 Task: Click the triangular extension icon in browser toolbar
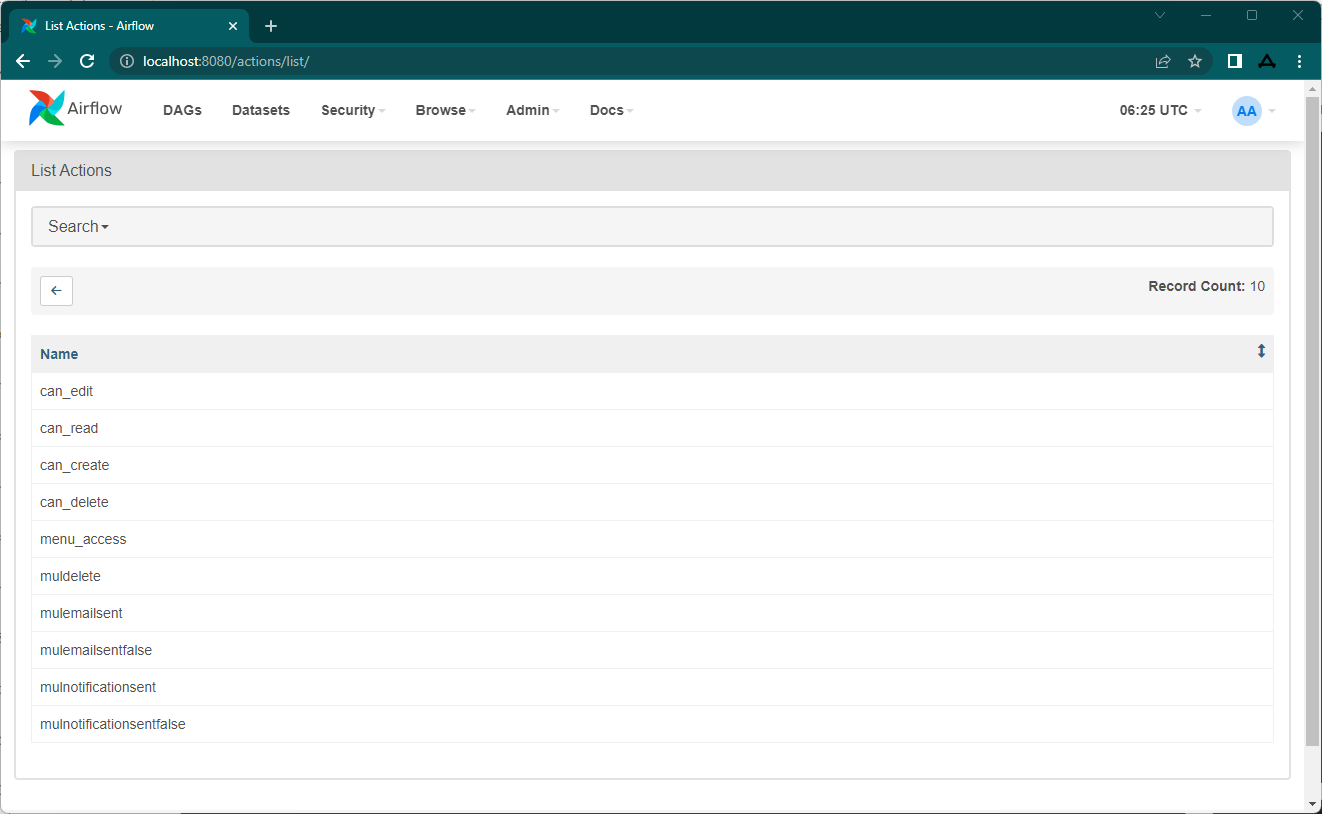(1267, 61)
